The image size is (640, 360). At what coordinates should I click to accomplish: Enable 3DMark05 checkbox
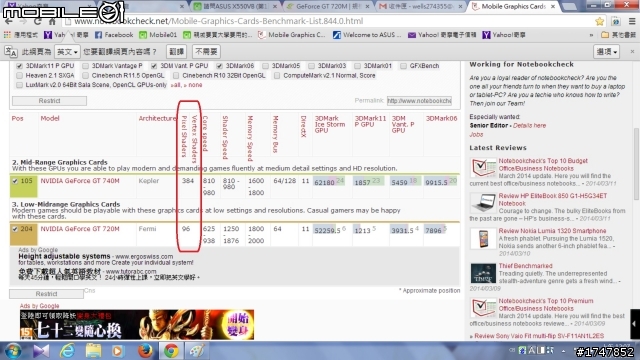pos(266,66)
